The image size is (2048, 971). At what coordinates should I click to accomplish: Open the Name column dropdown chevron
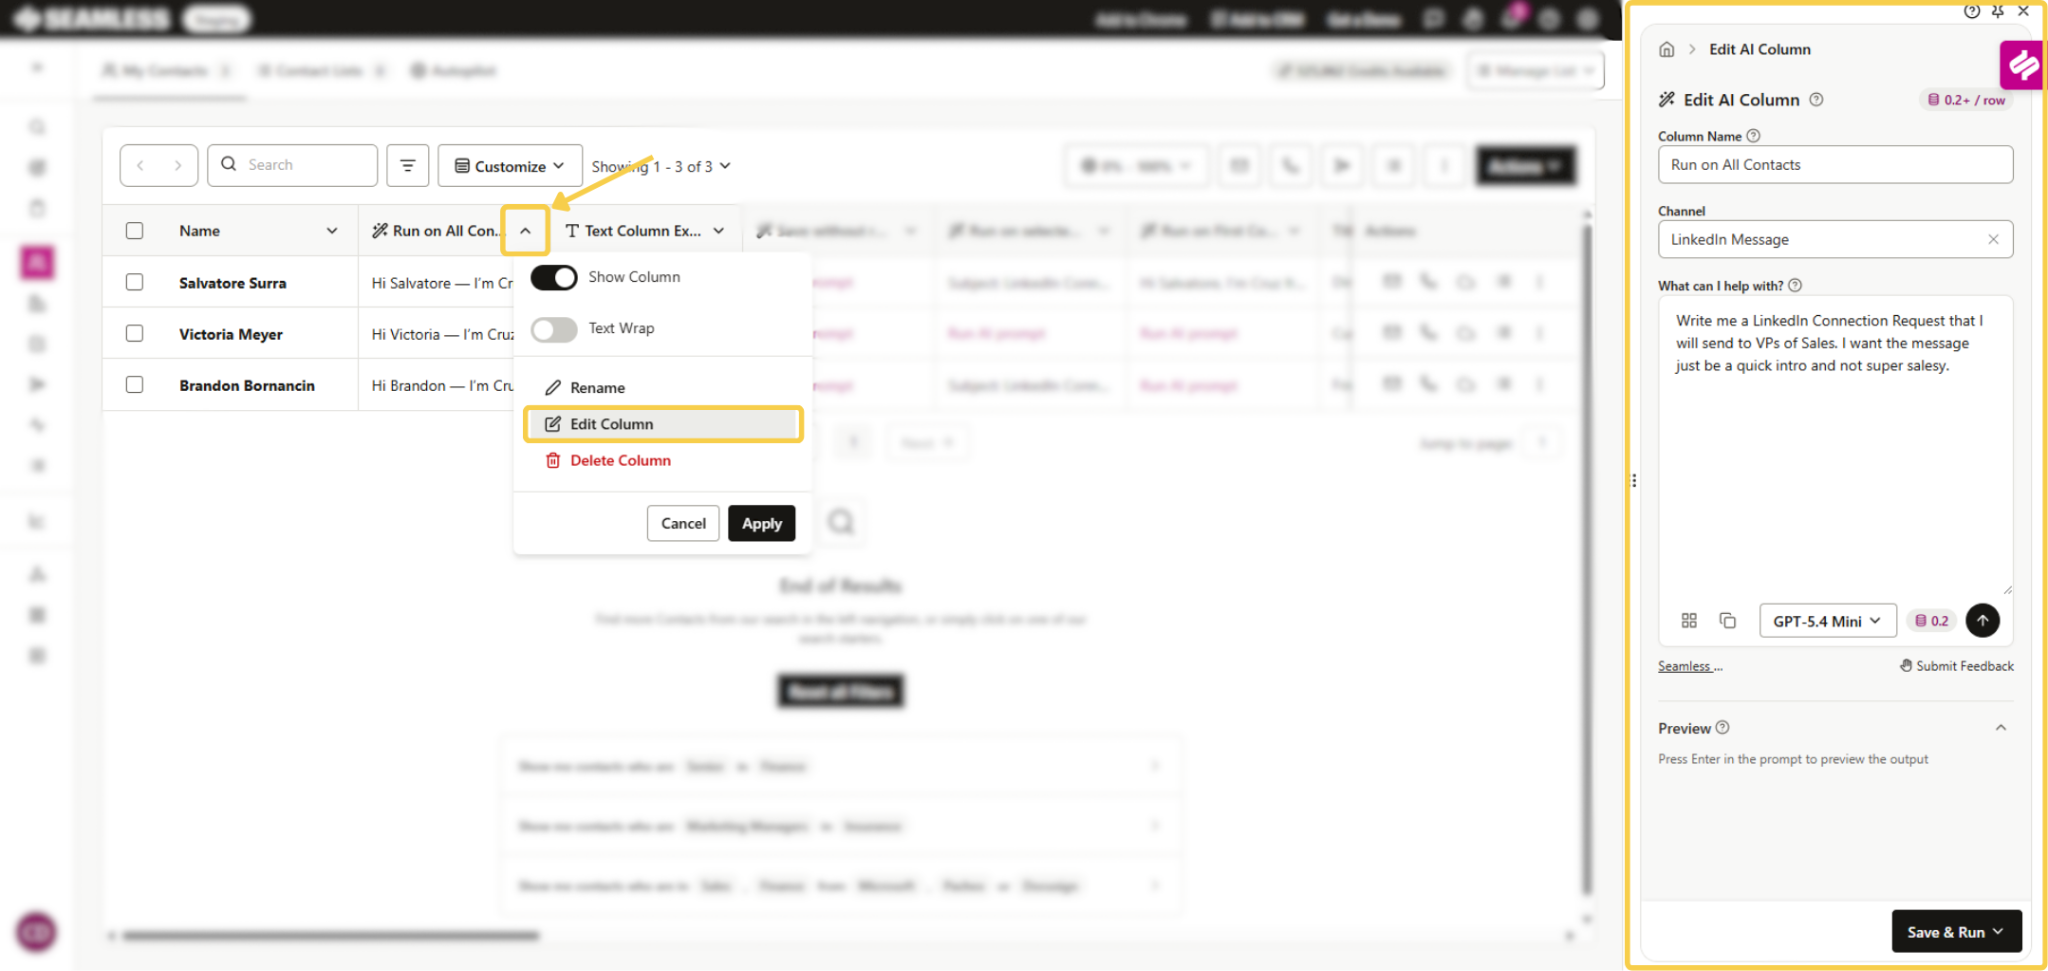pyautogui.click(x=332, y=231)
